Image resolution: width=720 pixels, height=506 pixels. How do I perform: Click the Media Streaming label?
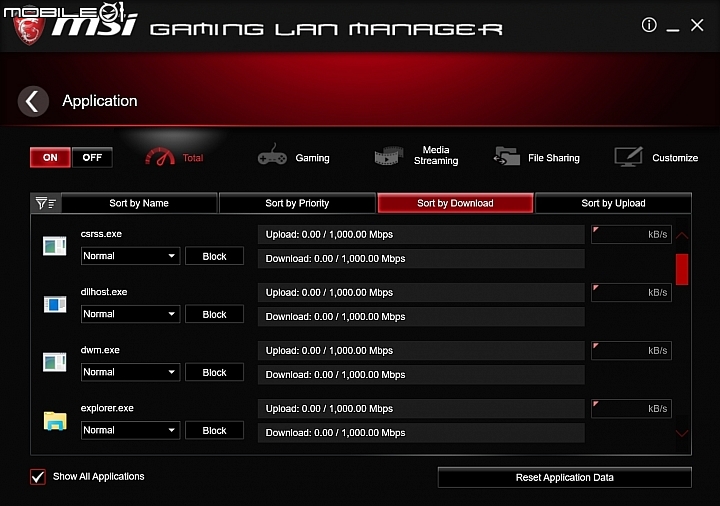coord(436,155)
